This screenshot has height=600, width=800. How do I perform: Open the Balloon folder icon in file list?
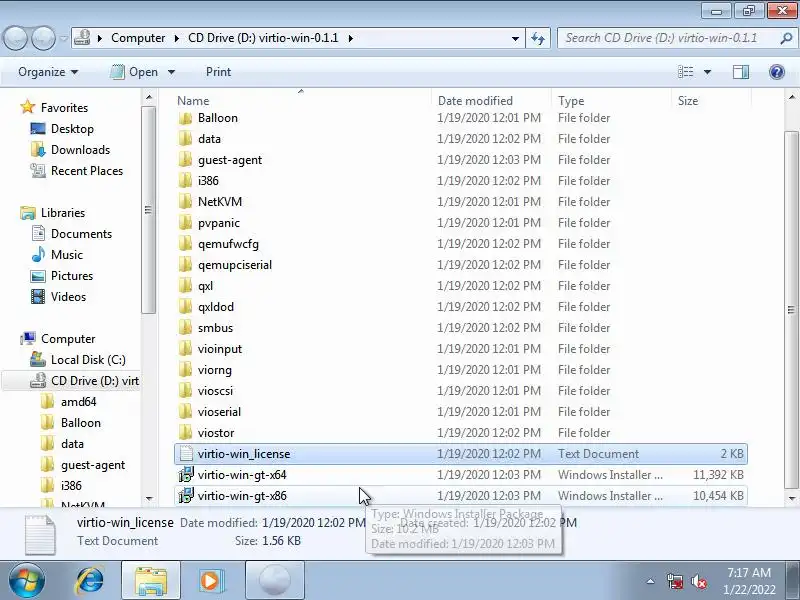pos(185,118)
